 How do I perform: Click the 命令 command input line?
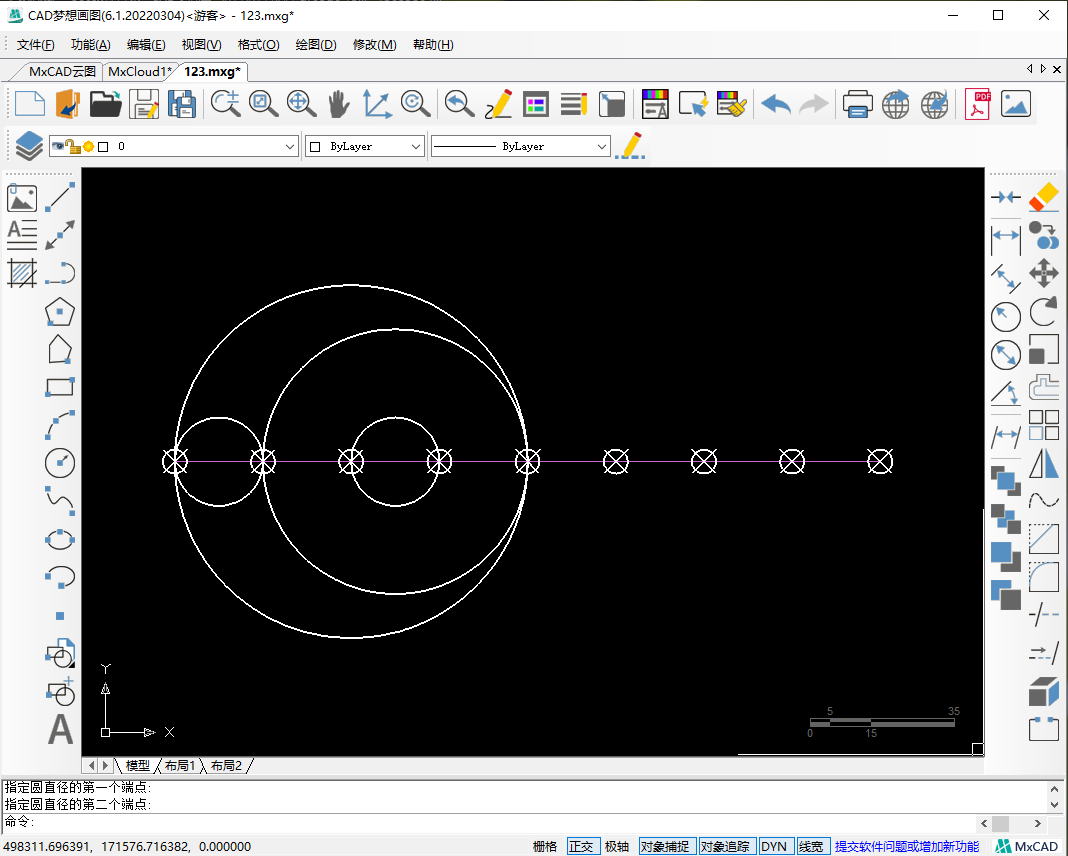tap(500, 822)
